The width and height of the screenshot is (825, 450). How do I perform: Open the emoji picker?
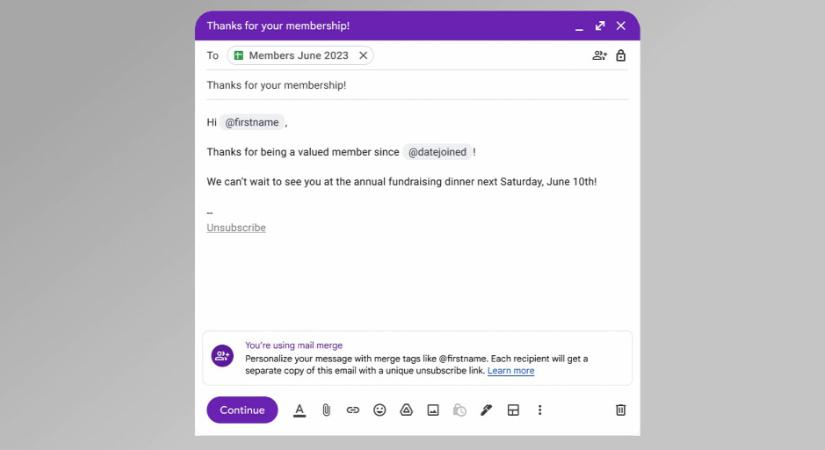[x=379, y=410]
